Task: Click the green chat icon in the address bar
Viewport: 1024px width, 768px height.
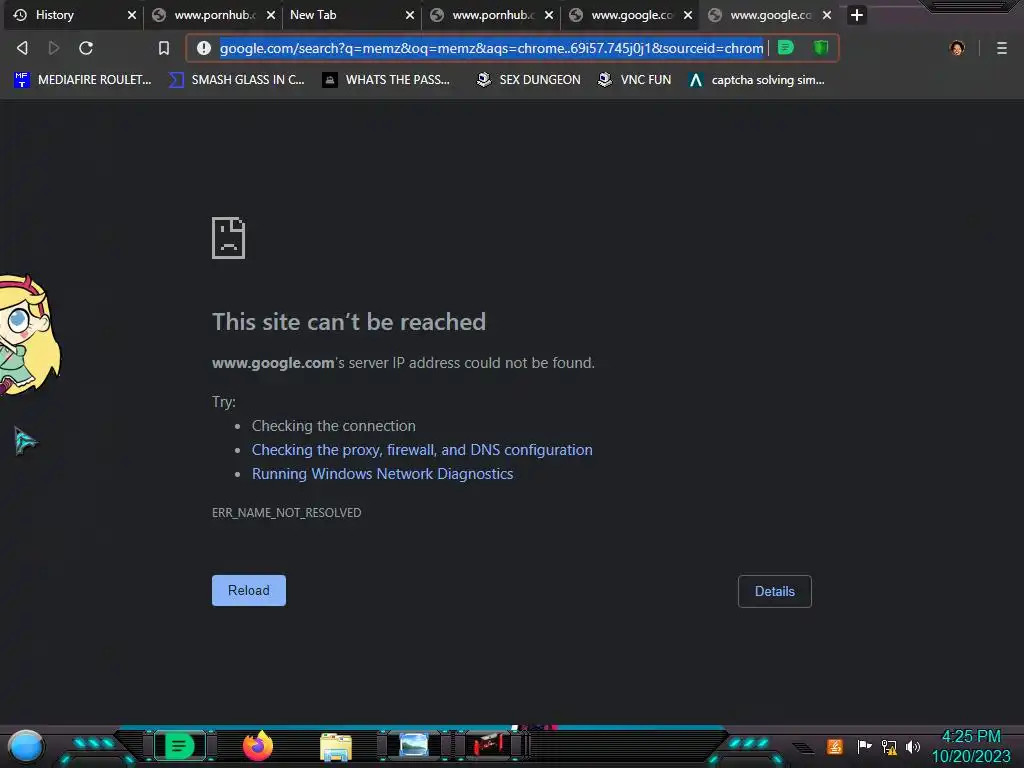Action: 786,48
